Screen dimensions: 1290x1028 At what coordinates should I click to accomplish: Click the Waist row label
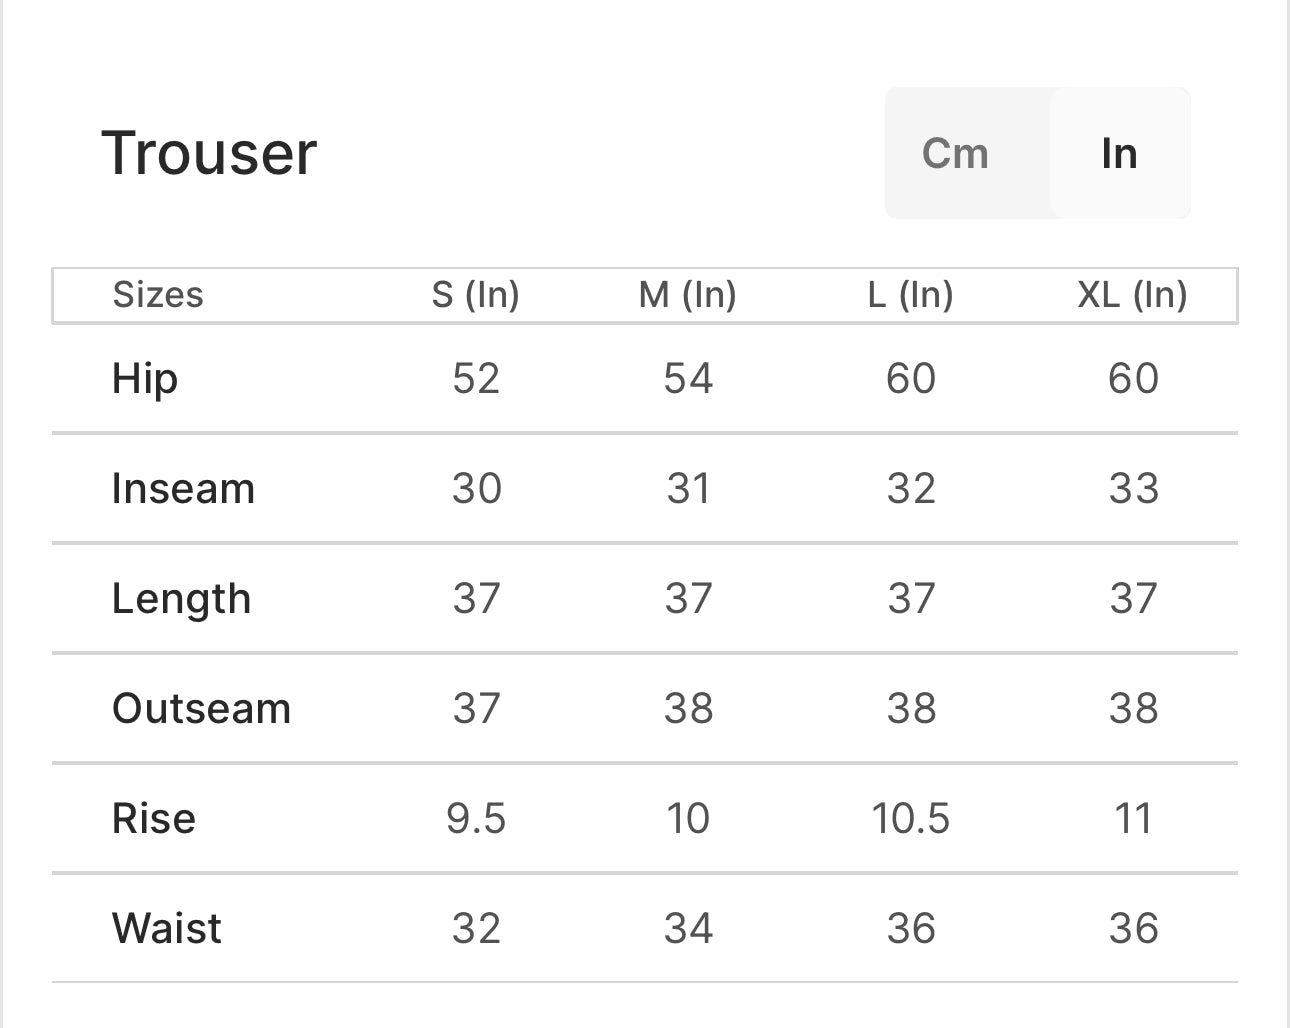(x=167, y=929)
